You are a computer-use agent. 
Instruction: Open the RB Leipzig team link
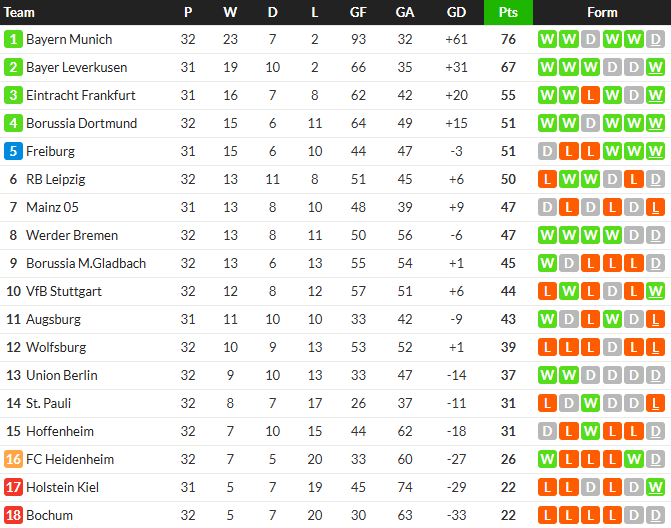click(x=56, y=179)
